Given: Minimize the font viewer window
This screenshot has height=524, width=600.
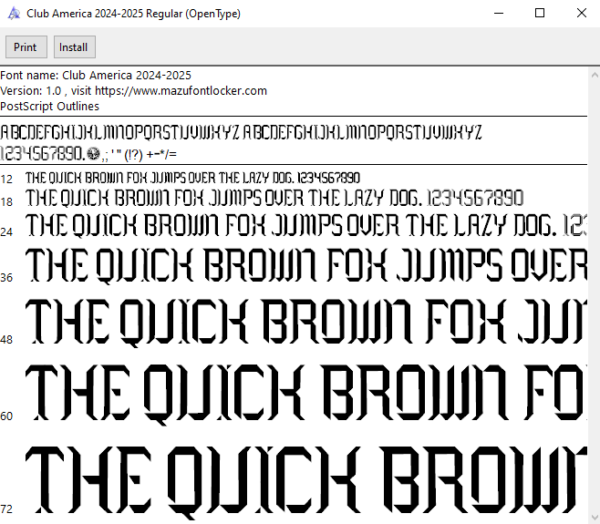Looking at the screenshot, I should pyautogui.click(x=499, y=13).
